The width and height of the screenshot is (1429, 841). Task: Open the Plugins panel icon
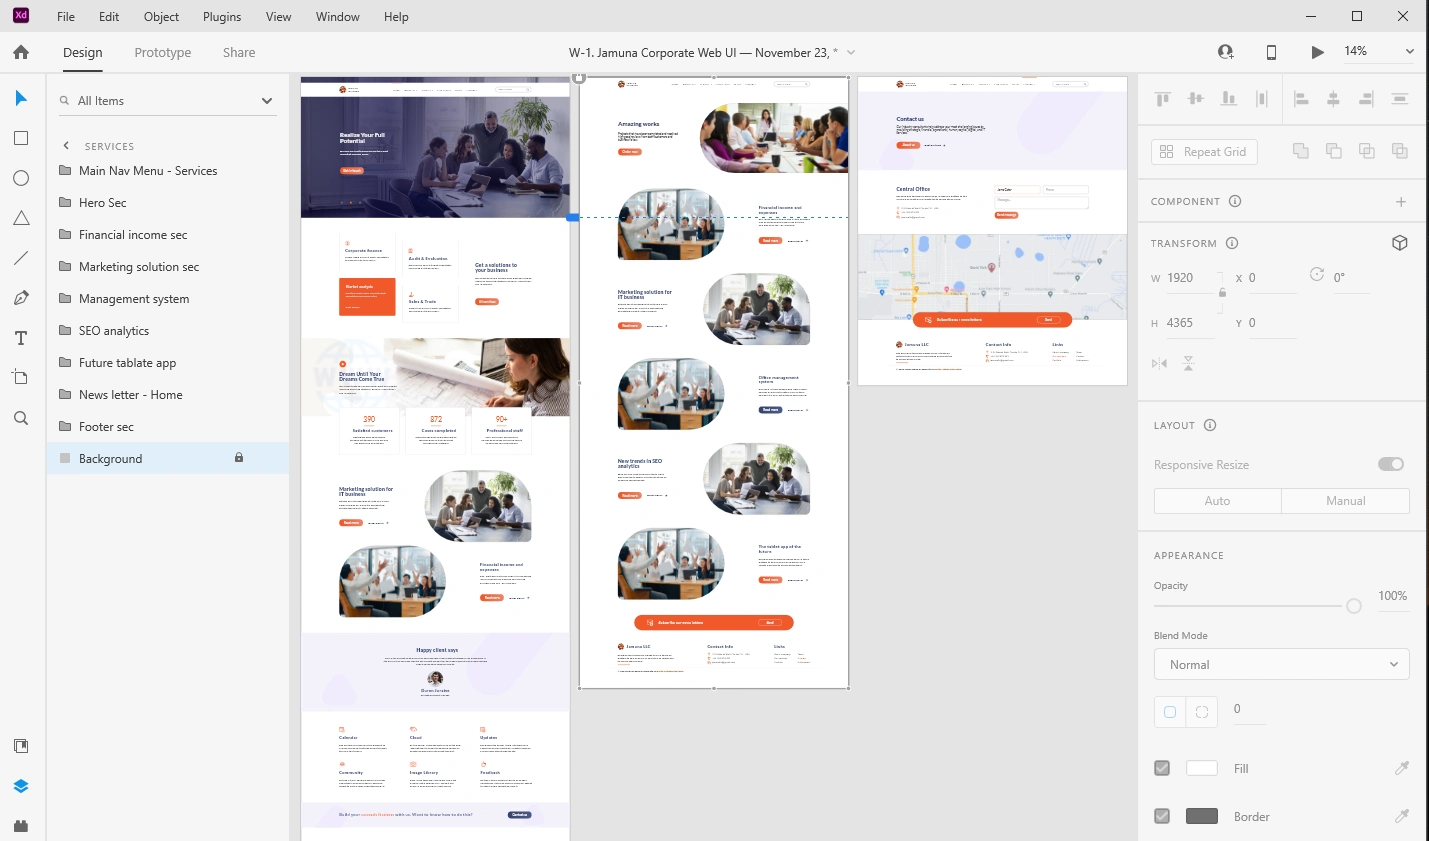21,826
